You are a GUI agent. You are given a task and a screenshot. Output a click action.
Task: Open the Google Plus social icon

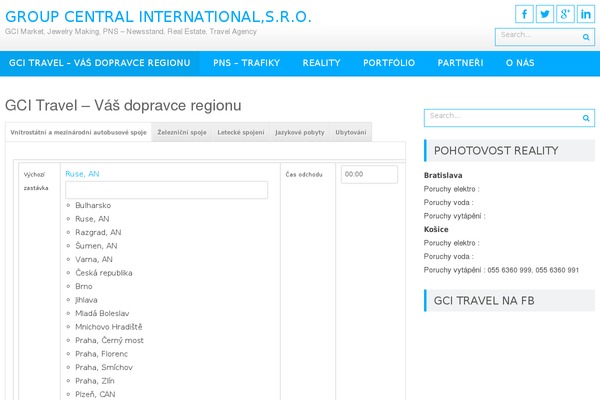[565, 14]
